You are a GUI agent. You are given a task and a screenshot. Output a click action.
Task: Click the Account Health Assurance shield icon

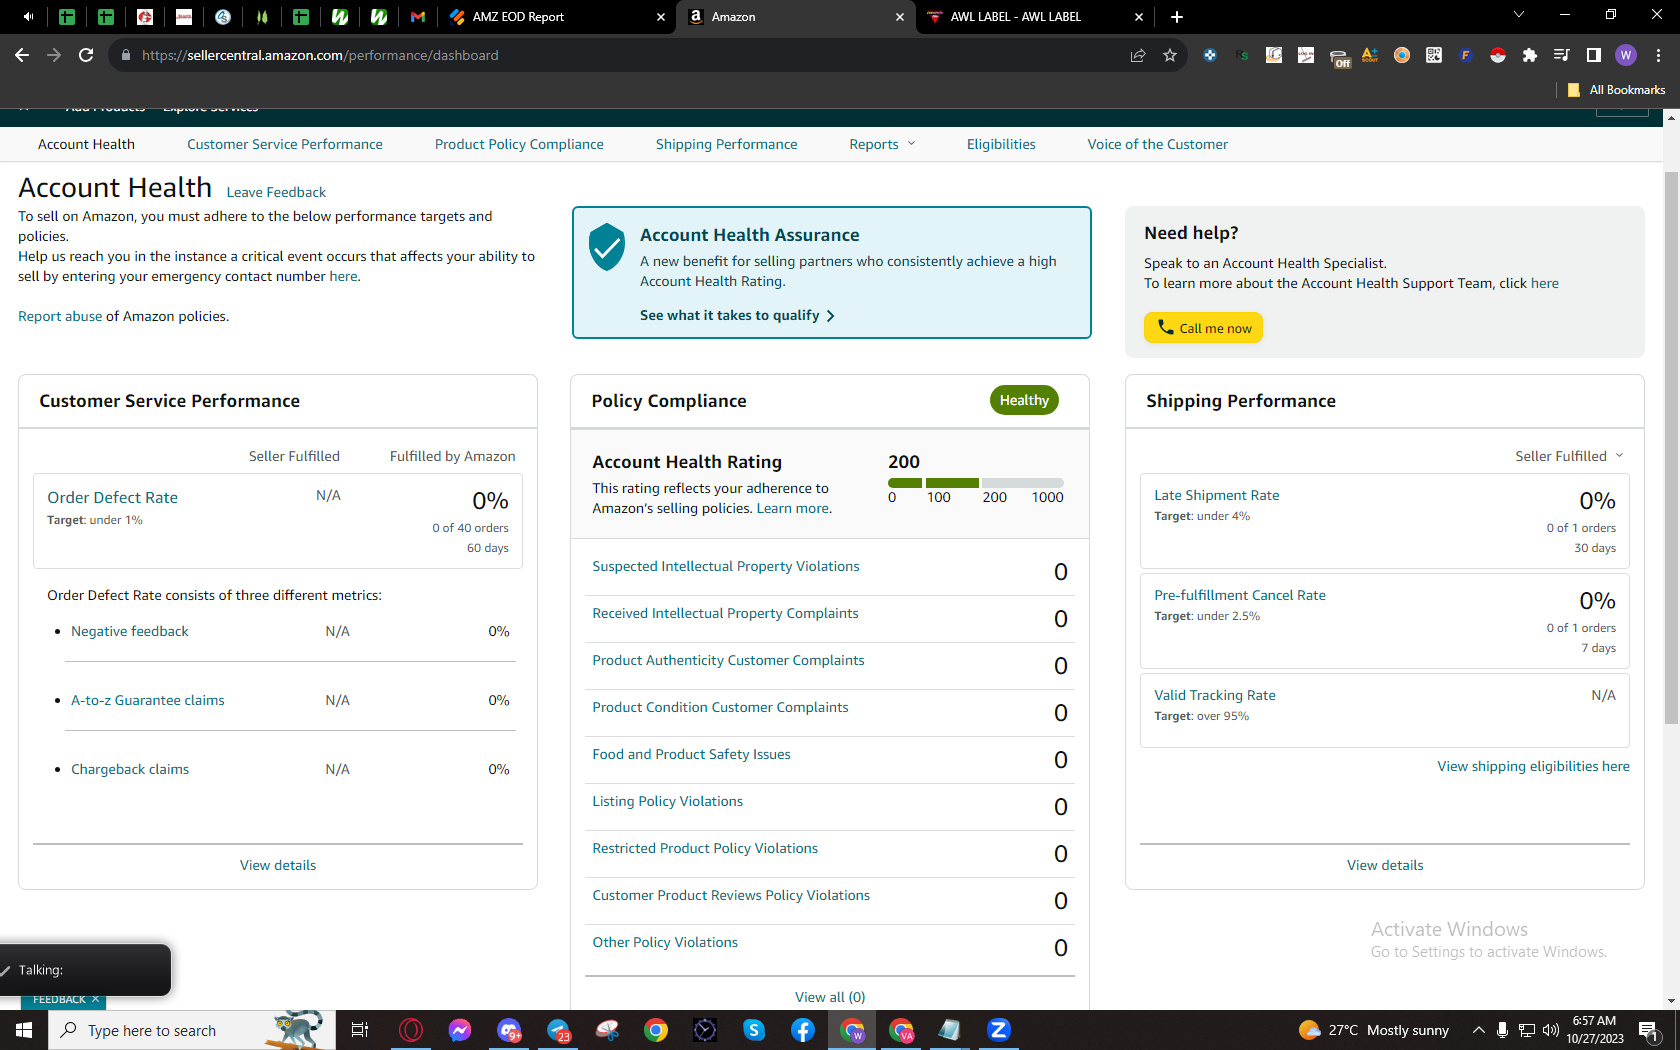(x=607, y=247)
